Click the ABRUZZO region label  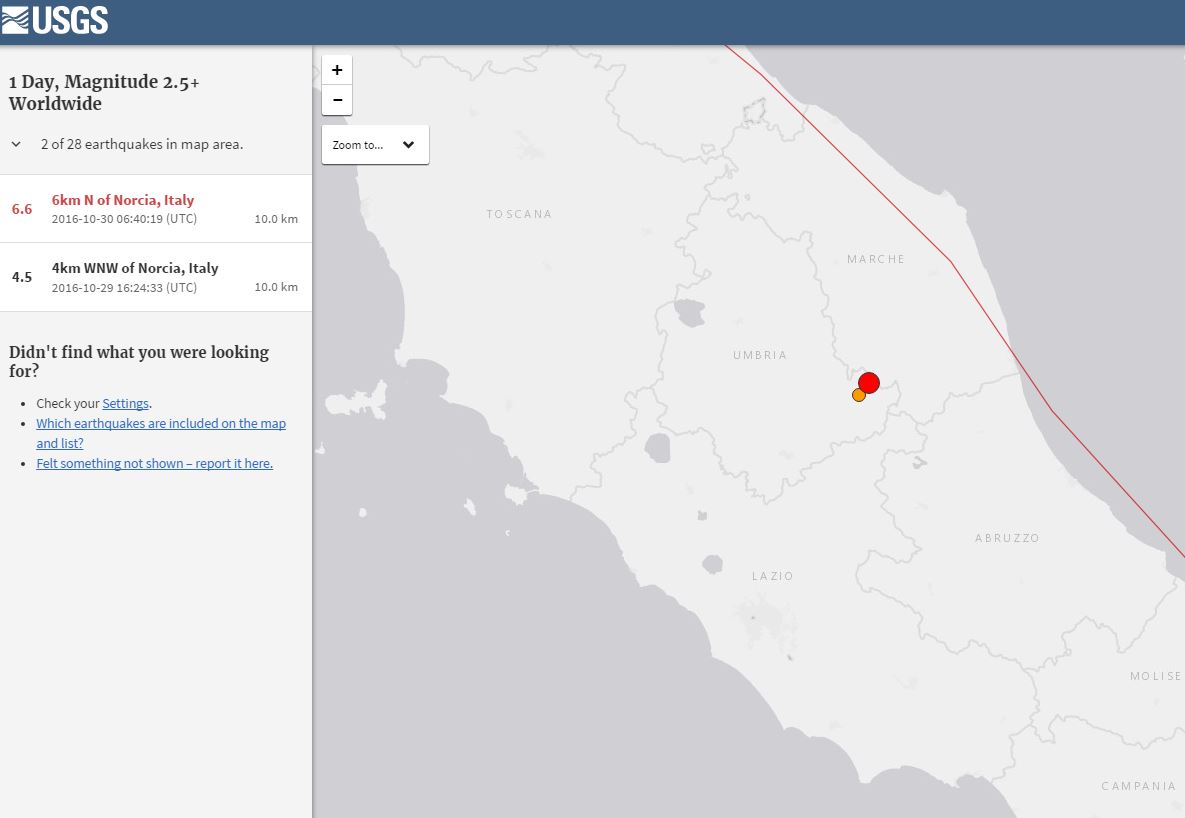click(x=1007, y=538)
